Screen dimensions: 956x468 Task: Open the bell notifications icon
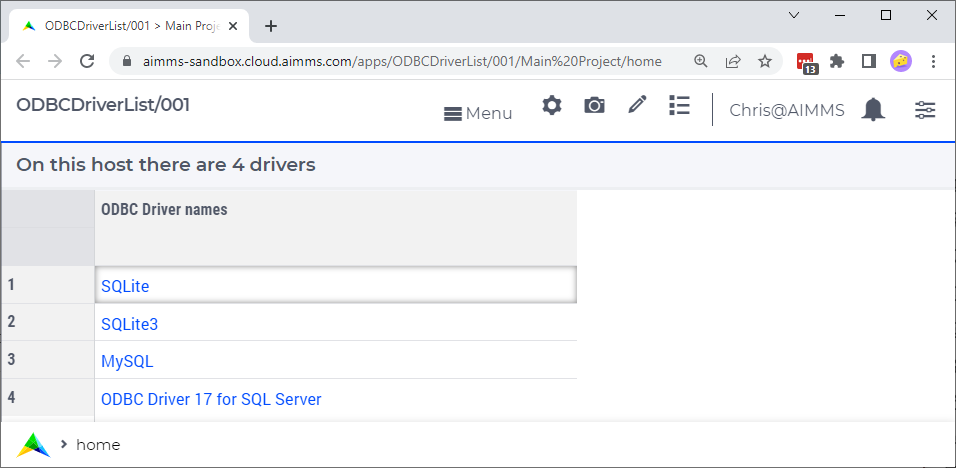point(873,110)
